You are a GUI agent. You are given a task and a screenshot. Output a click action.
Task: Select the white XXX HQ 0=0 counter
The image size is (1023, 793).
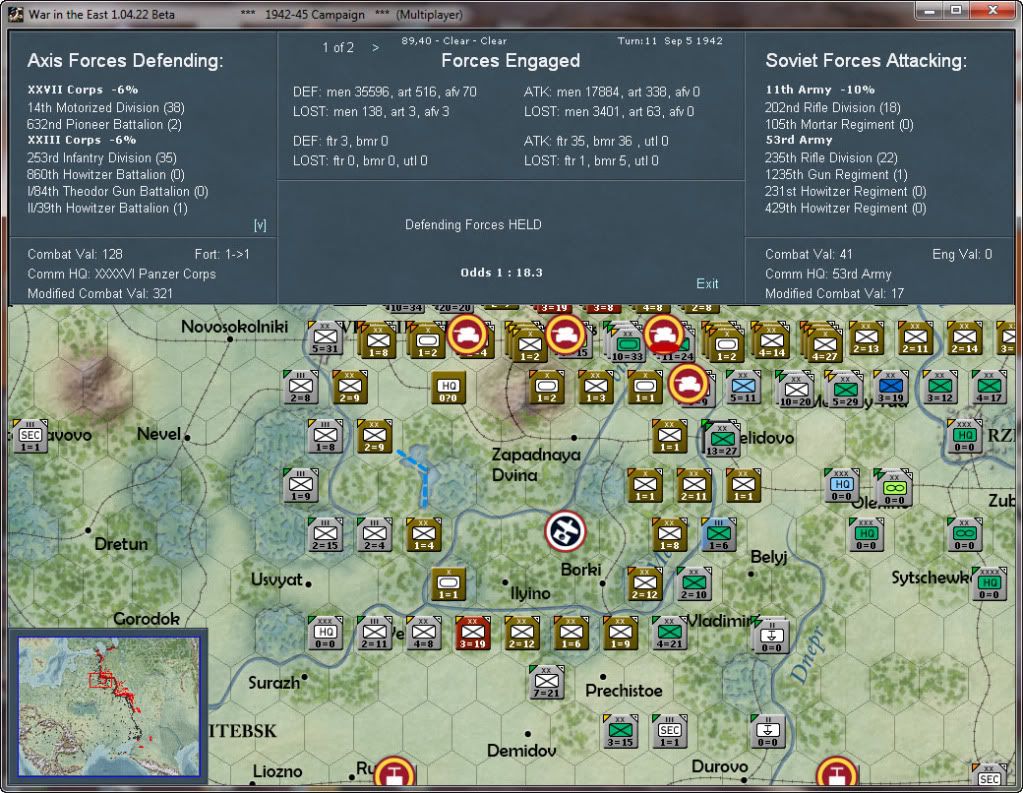click(325, 633)
